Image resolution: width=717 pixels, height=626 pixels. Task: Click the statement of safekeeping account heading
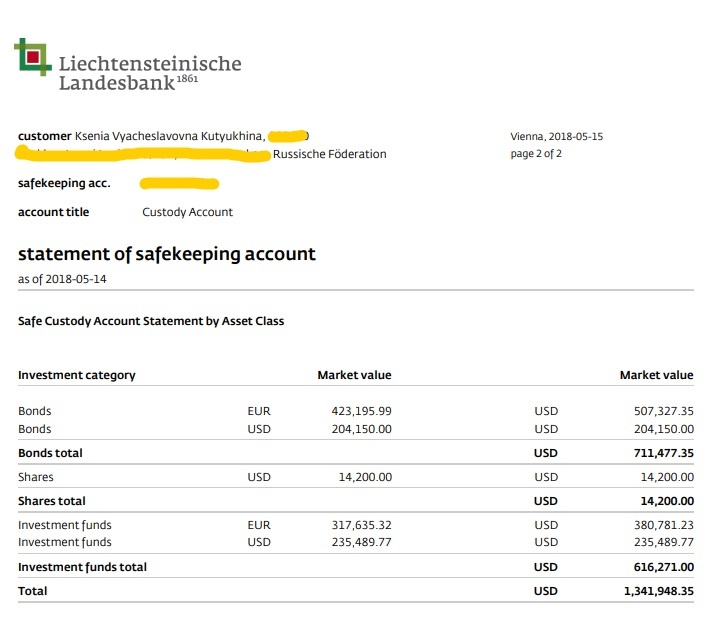click(167, 254)
